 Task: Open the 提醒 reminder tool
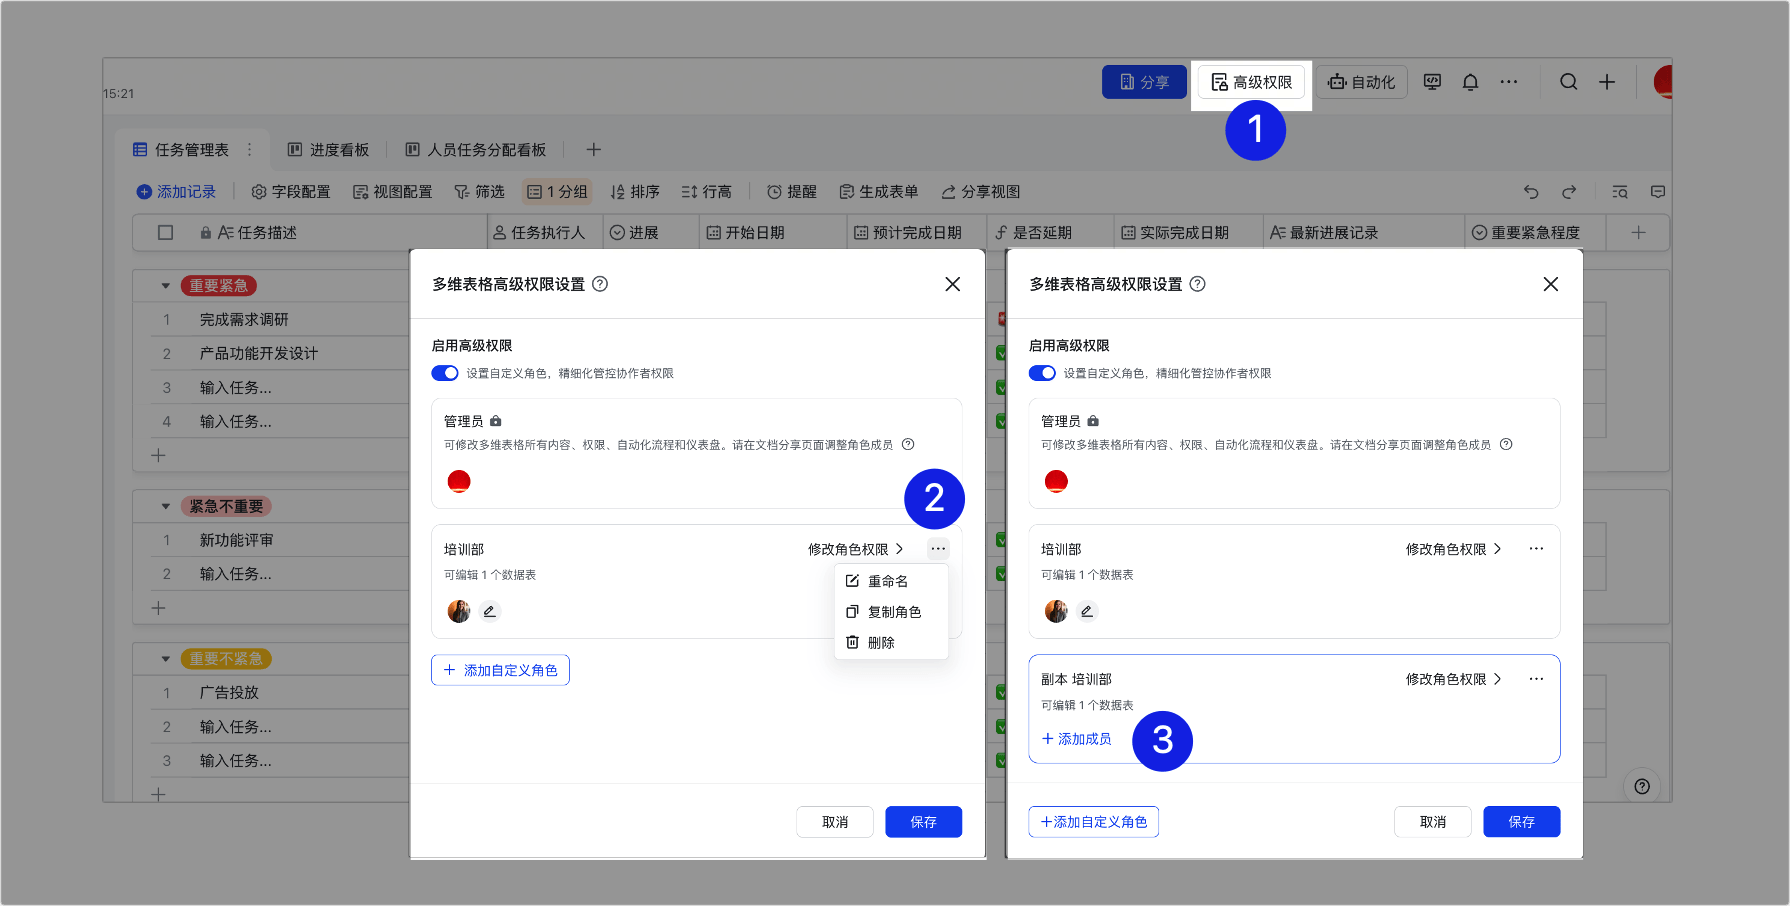point(792,191)
